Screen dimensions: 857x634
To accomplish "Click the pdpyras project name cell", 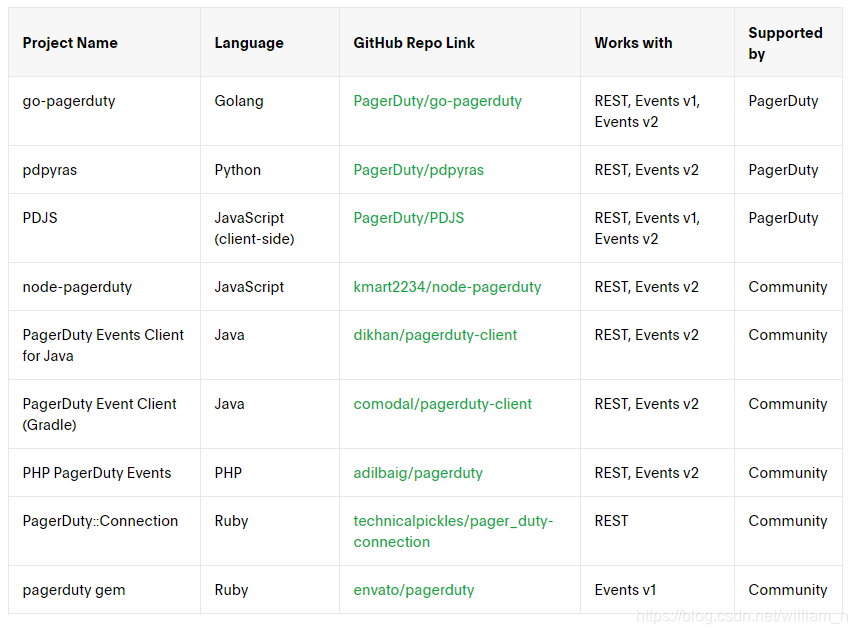I will 104,170.
